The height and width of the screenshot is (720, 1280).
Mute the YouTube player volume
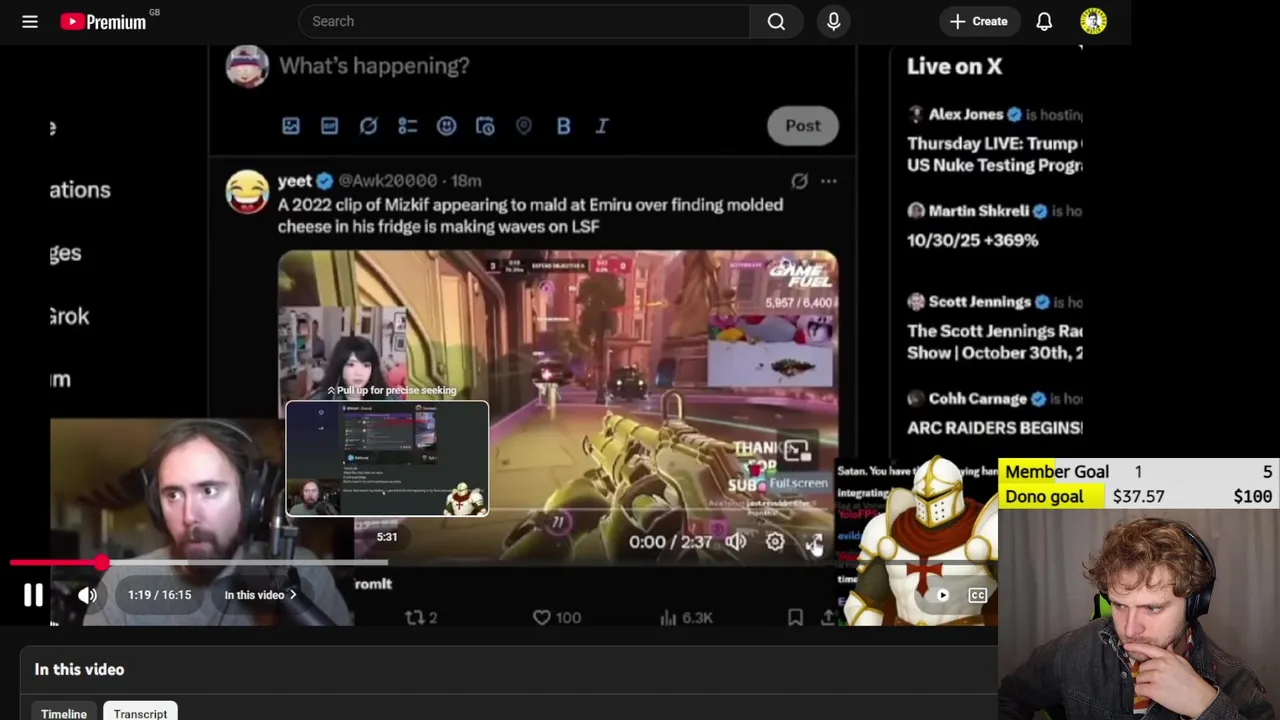point(88,595)
